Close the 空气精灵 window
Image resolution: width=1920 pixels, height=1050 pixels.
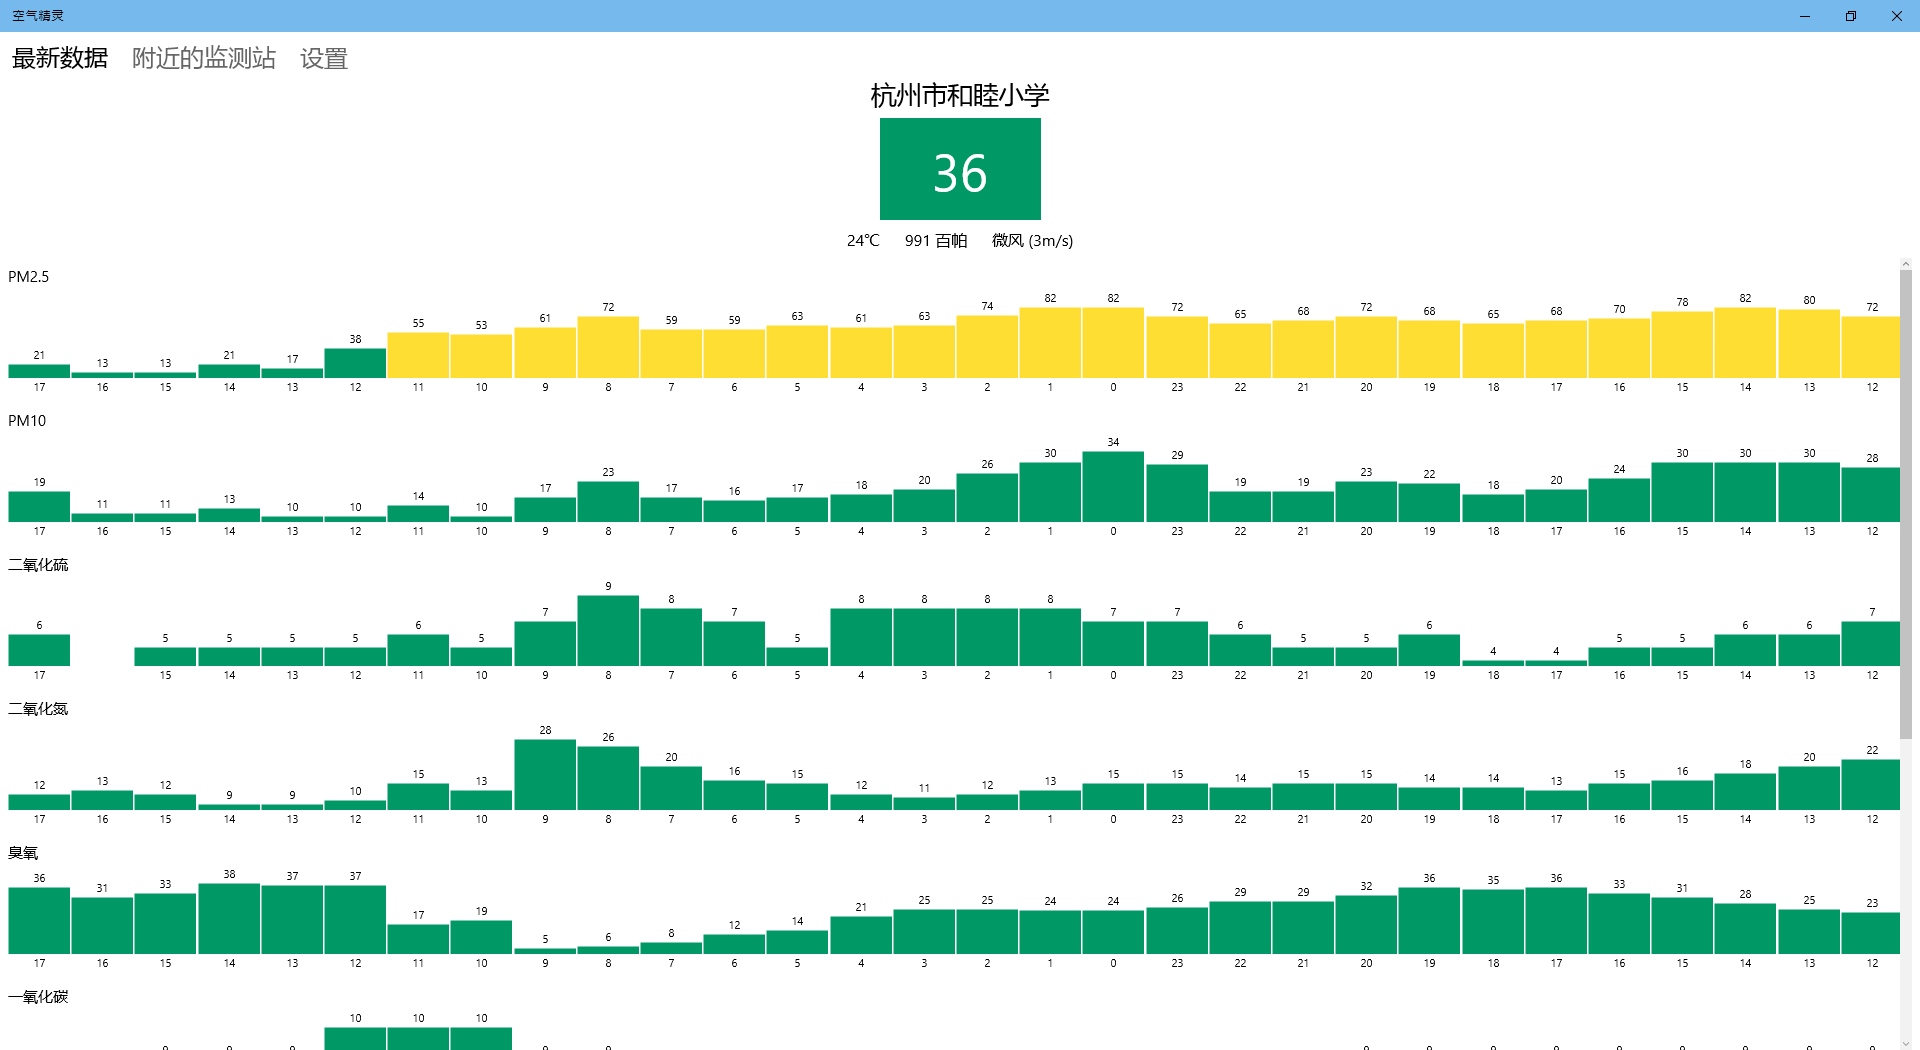click(1897, 16)
